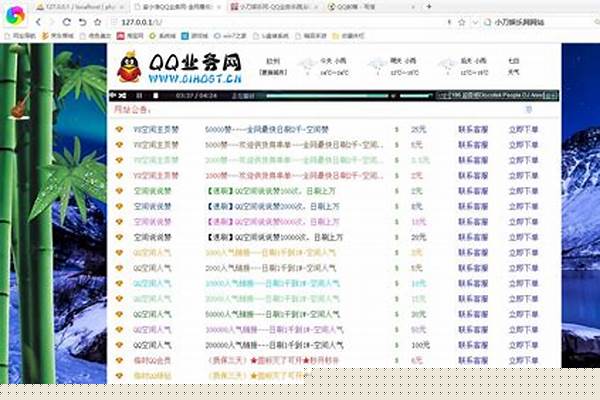Click 联系客服 for 10000次 说说赞 20元 row
This screenshot has height=400, width=600.
coord(473,237)
